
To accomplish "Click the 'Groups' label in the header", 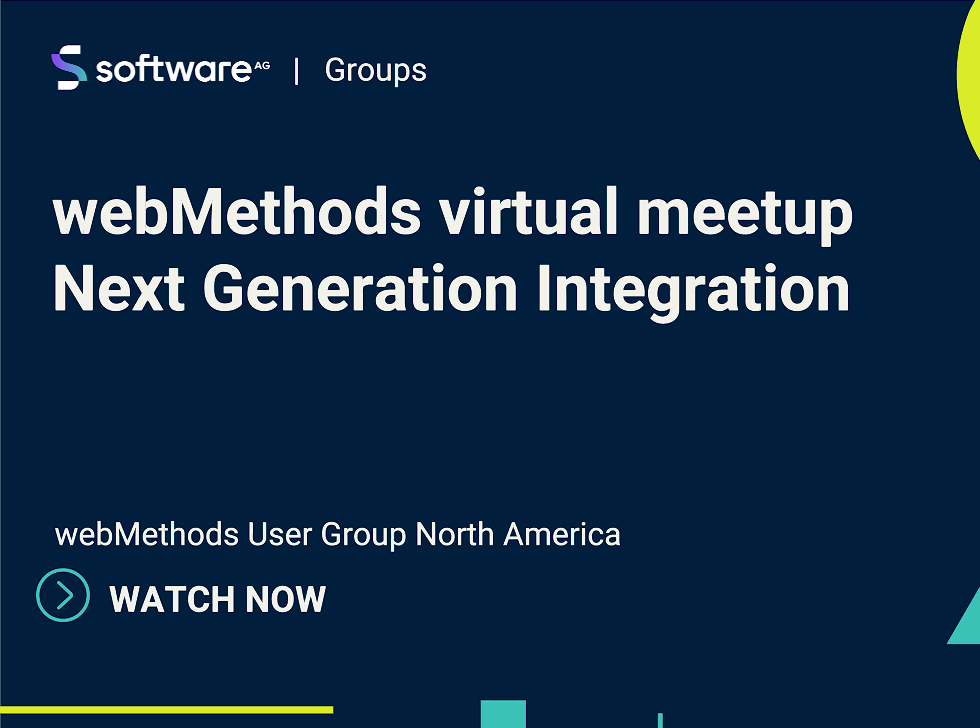I will pyautogui.click(x=376, y=71).
